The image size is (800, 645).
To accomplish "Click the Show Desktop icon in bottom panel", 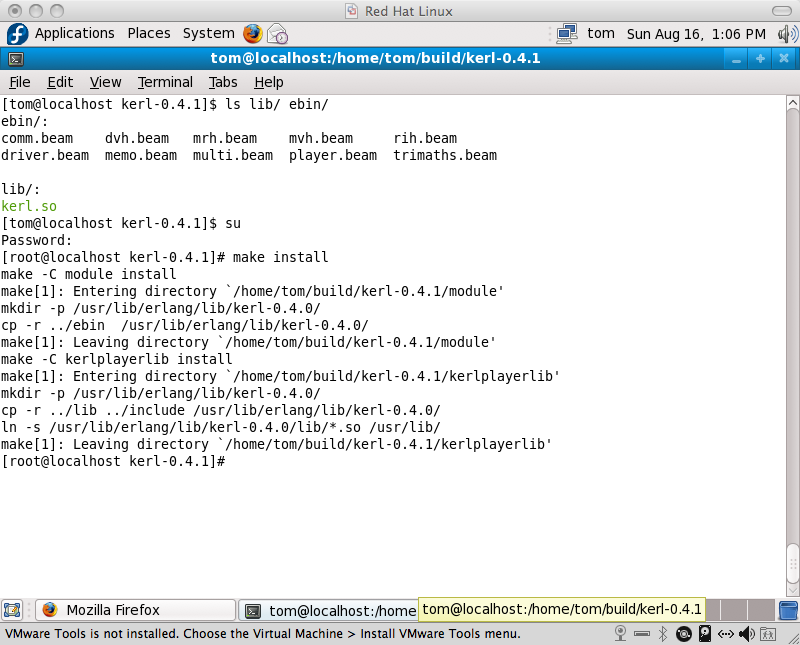I will coord(12,610).
